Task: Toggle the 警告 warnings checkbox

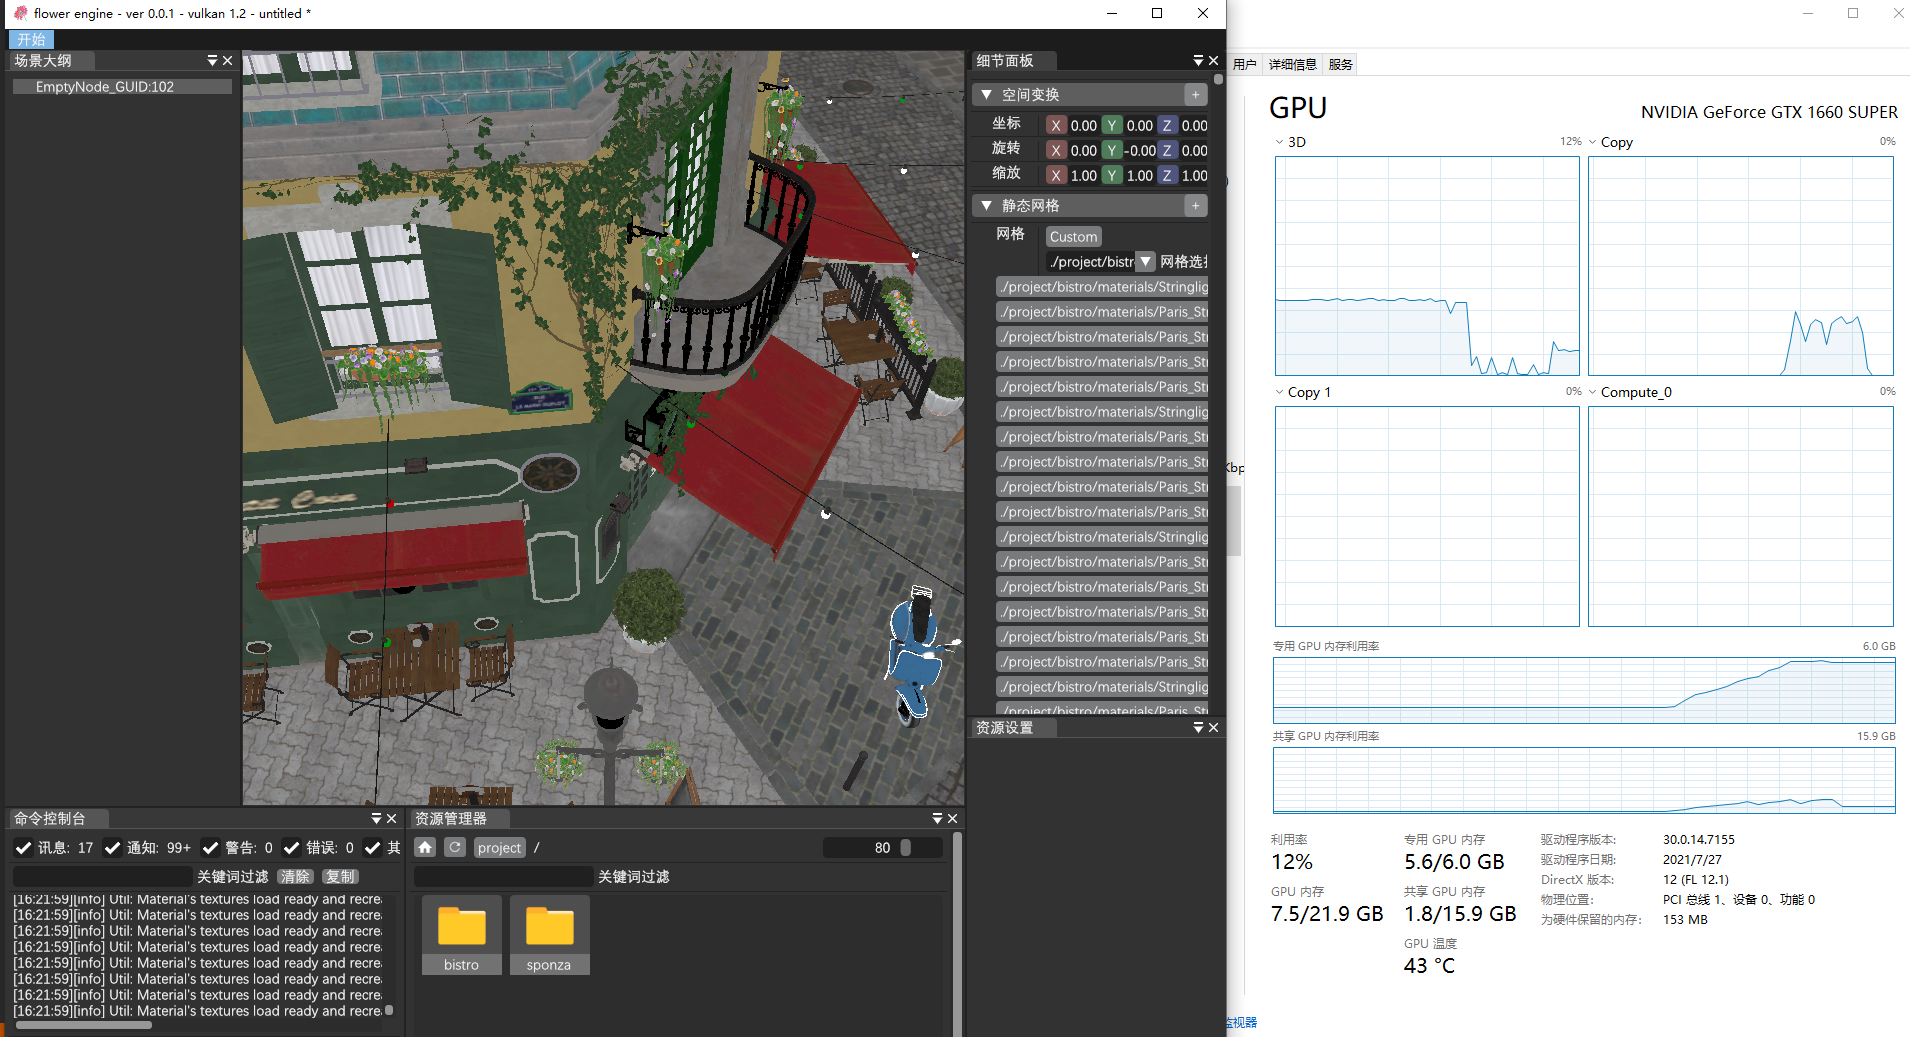Action: click(x=211, y=848)
